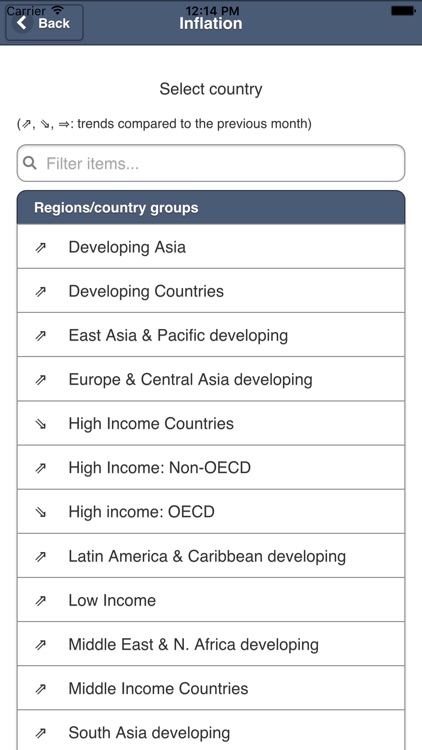The width and height of the screenshot is (422, 750).
Task: Focus the Filter items search field
Action: (x=211, y=163)
